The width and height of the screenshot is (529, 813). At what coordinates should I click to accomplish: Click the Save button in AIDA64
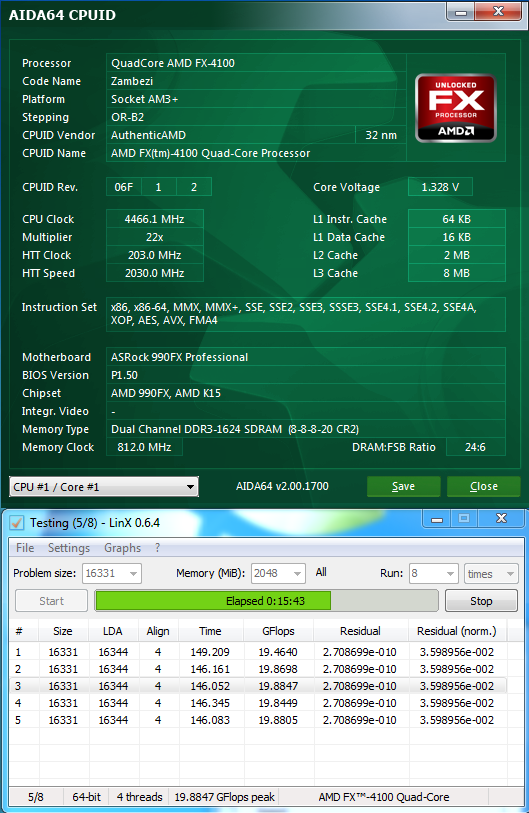[403, 486]
